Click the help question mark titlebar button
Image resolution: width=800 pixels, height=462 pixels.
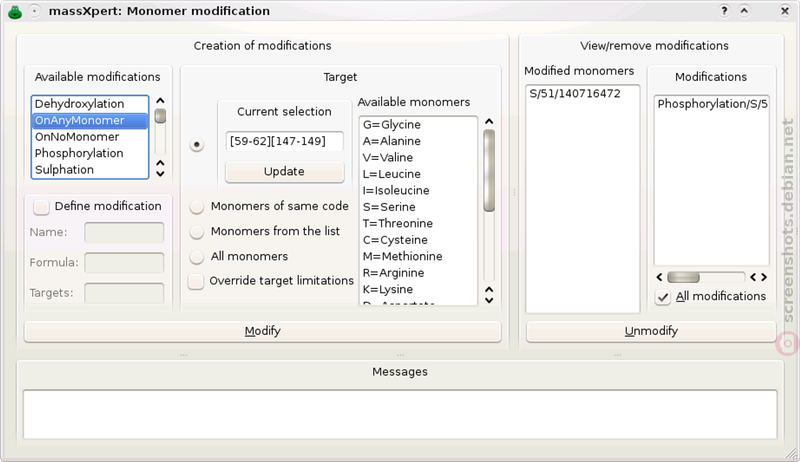(724, 11)
